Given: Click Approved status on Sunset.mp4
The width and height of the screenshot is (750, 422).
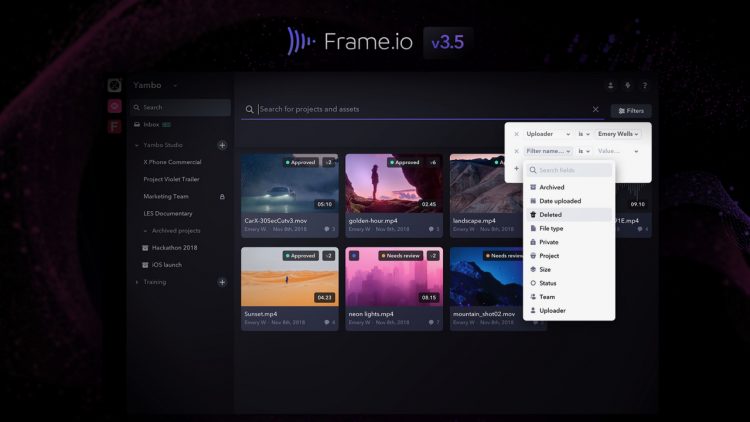Looking at the screenshot, I should (x=300, y=256).
